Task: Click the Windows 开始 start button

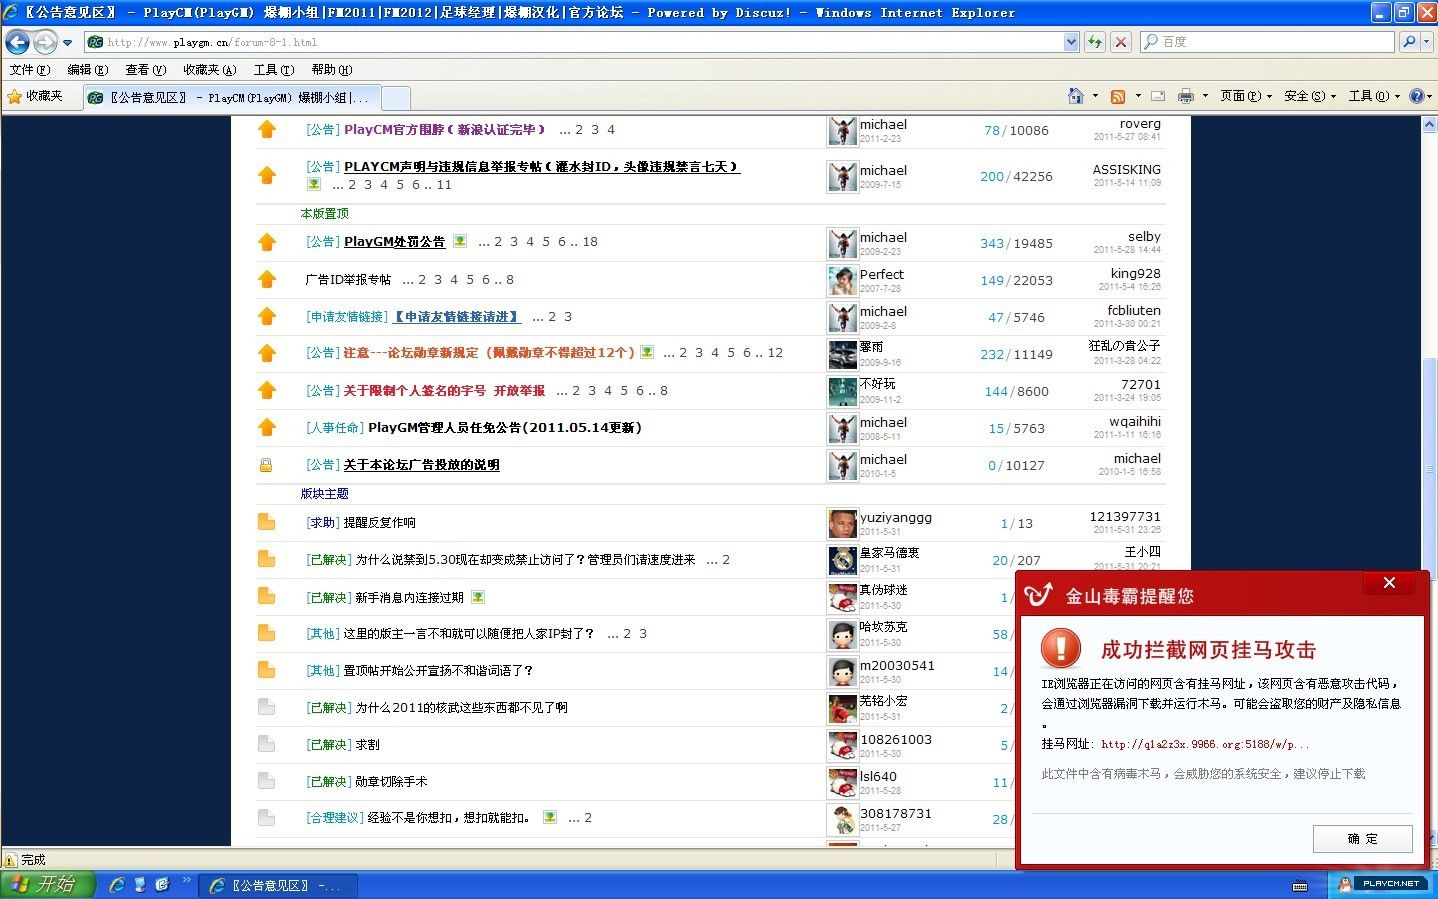Action: 47,884
